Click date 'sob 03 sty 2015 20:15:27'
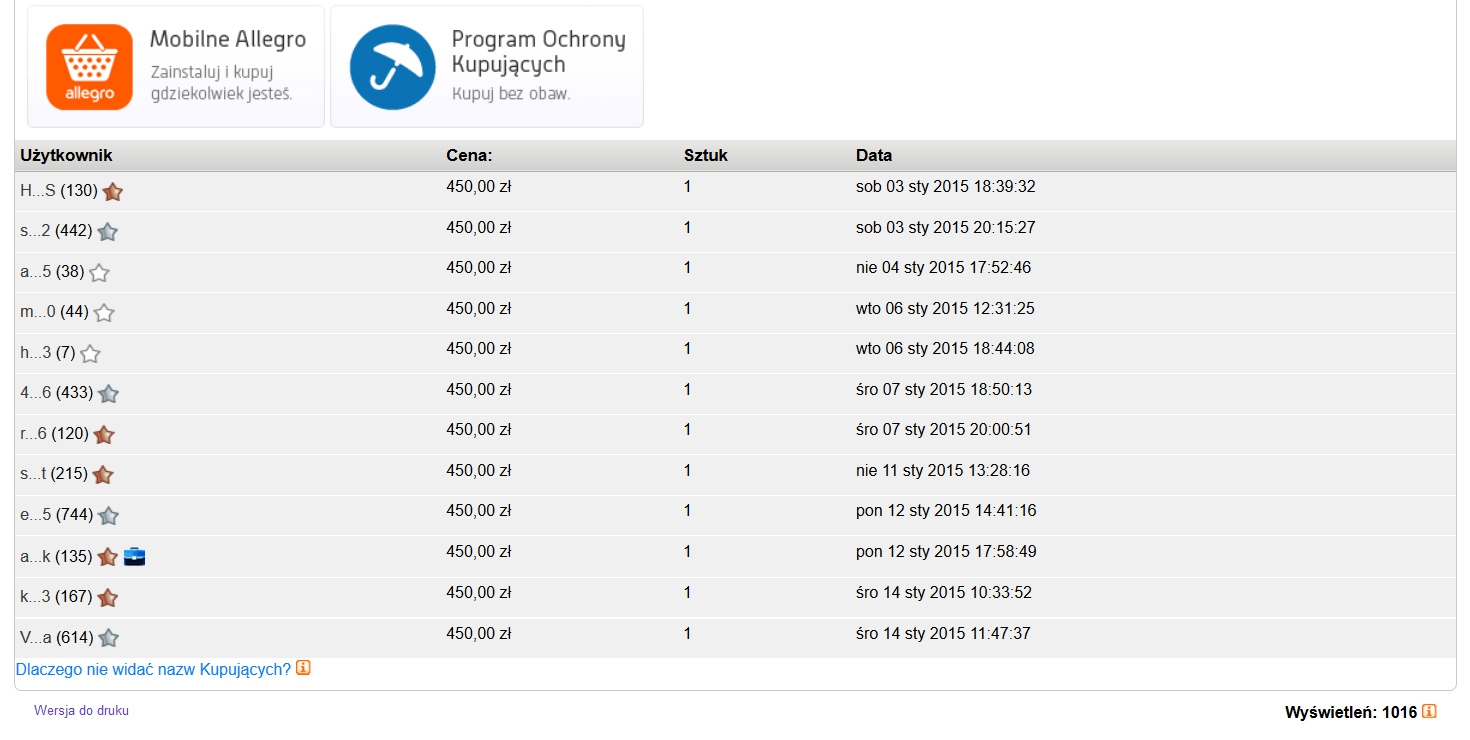This screenshot has width=1470, height=740. [x=945, y=228]
